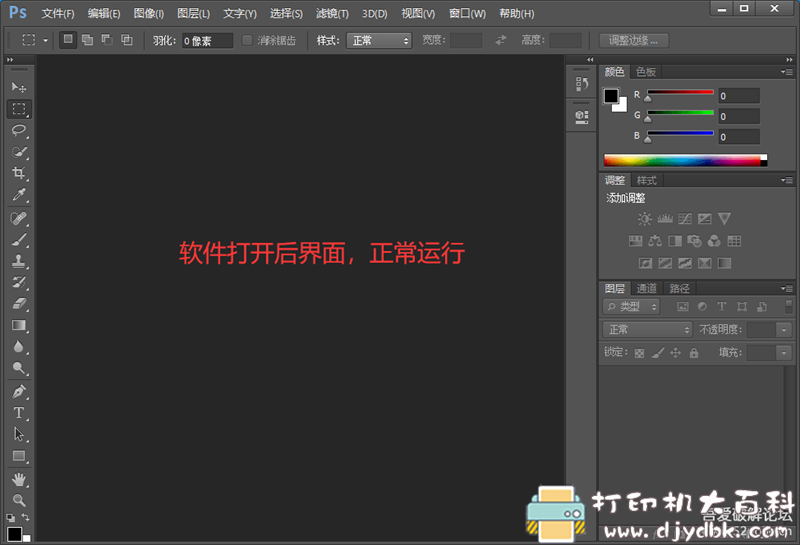Screen dimensions: 800x545
Task: Click foreground color swatch in Color panel
Action: [x=611, y=95]
